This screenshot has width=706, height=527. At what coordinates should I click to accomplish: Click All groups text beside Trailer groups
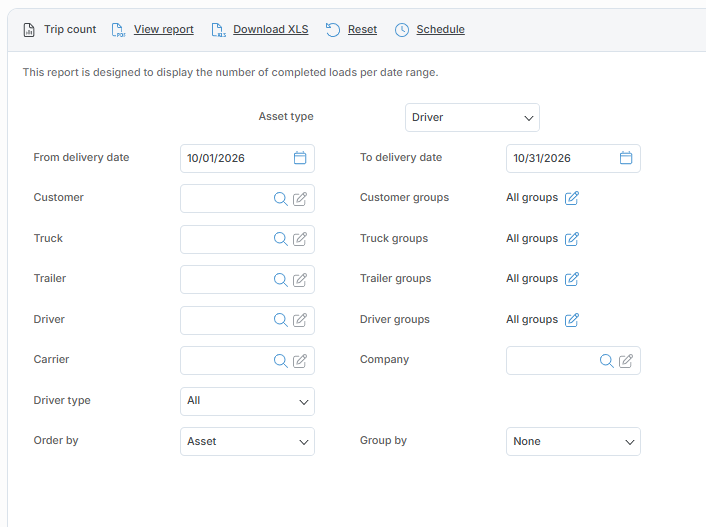pyautogui.click(x=532, y=278)
